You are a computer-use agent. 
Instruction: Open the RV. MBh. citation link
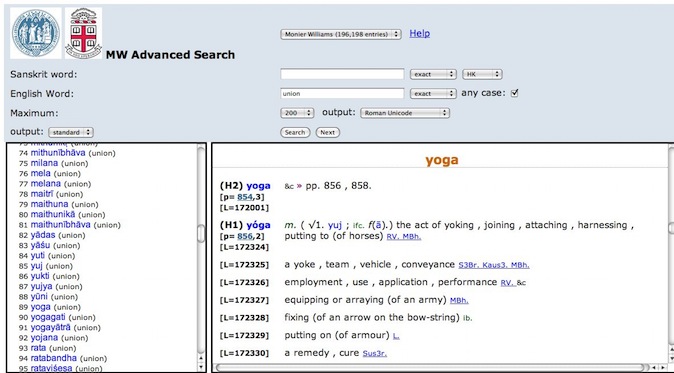[404, 237]
